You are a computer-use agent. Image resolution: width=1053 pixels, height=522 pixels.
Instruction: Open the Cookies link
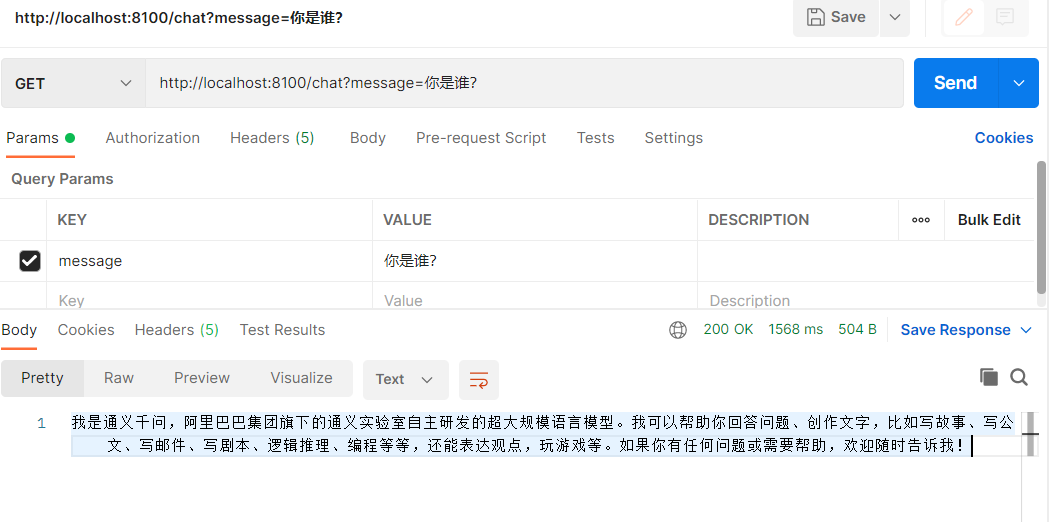[1004, 138]
